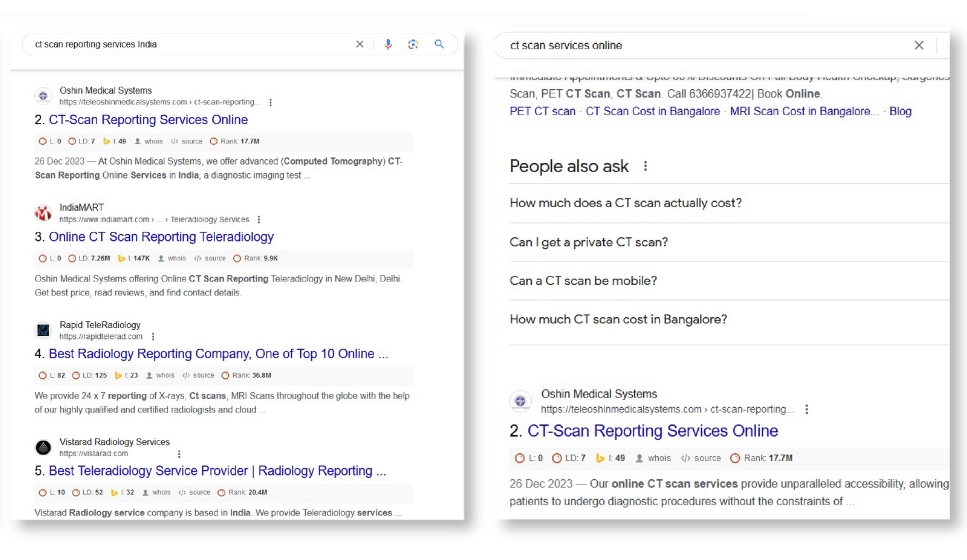Open 'Online CT Scan Reporting Teleradiology' result
The image size is (967, 560).
click(161, 237)
